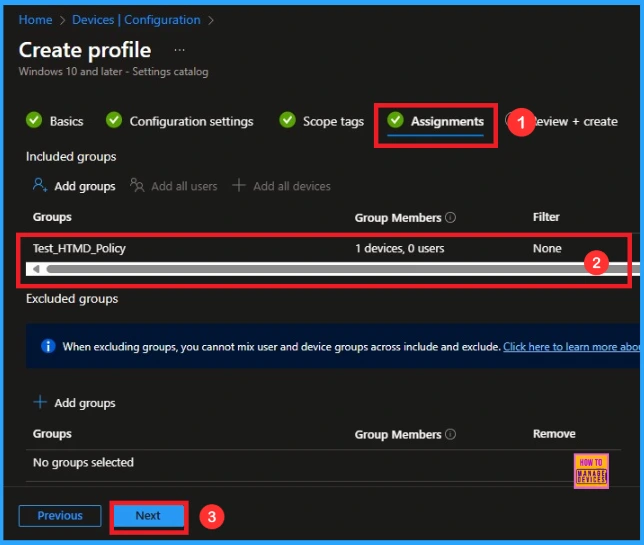
Task: Click the 'No groups selected' text
Action: (x=83, y=462)
